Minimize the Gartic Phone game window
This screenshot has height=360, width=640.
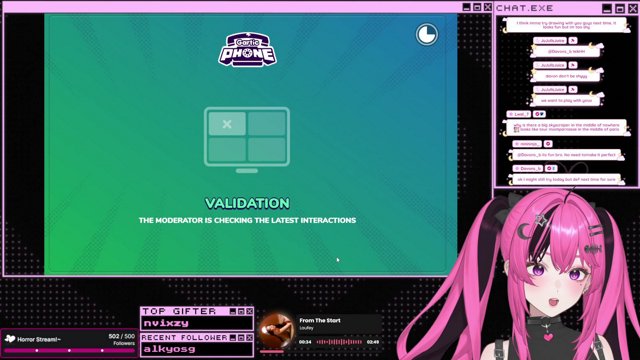[x=467, y=7]
